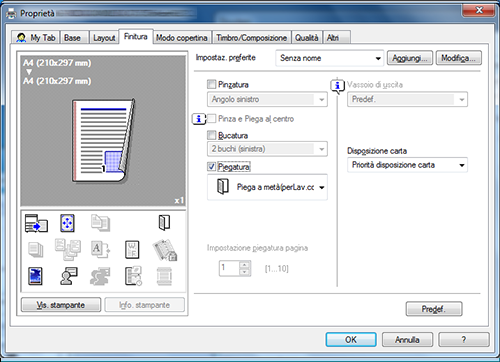This screenshot has width=500, height=362.
Task: Increase piegatura pagina value with up arrow
Action: [x=245, y=265]
